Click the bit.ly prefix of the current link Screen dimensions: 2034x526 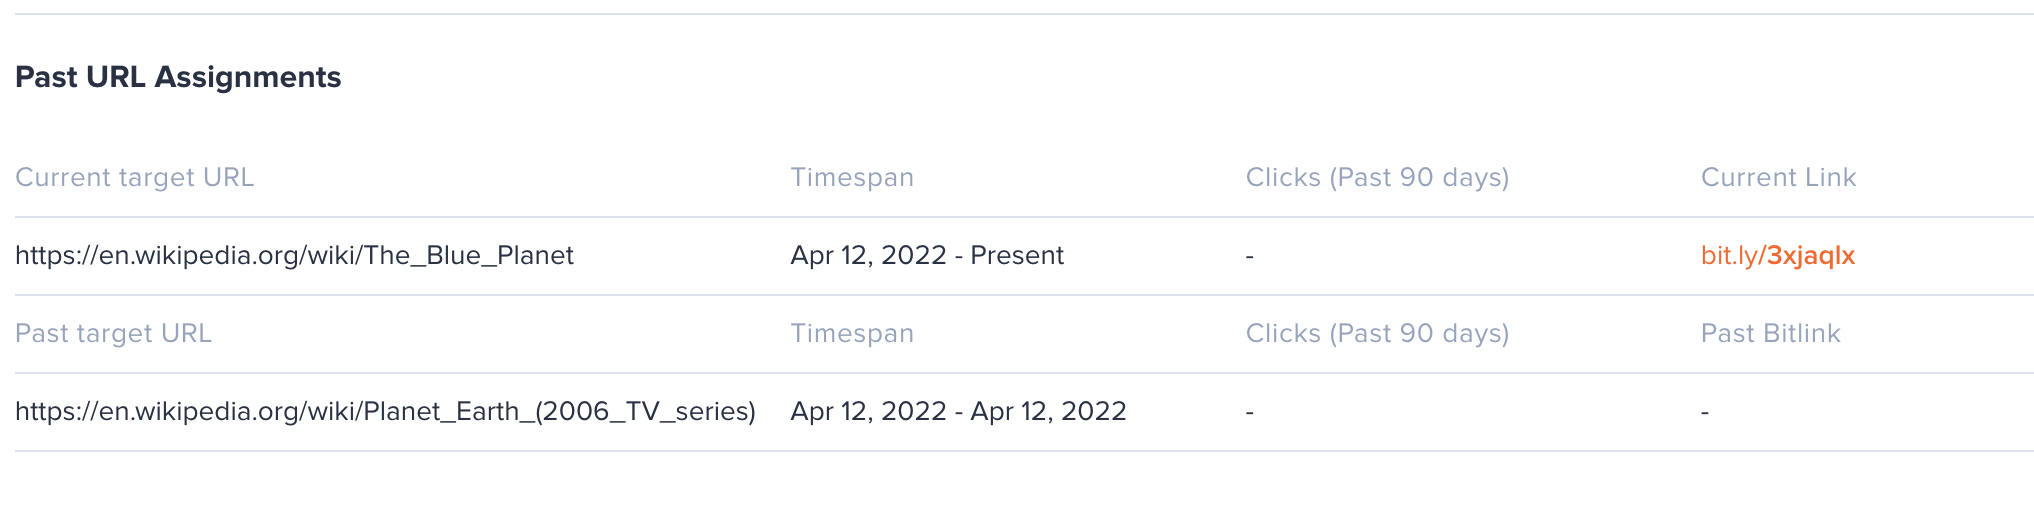click(x=1729, y=255)
